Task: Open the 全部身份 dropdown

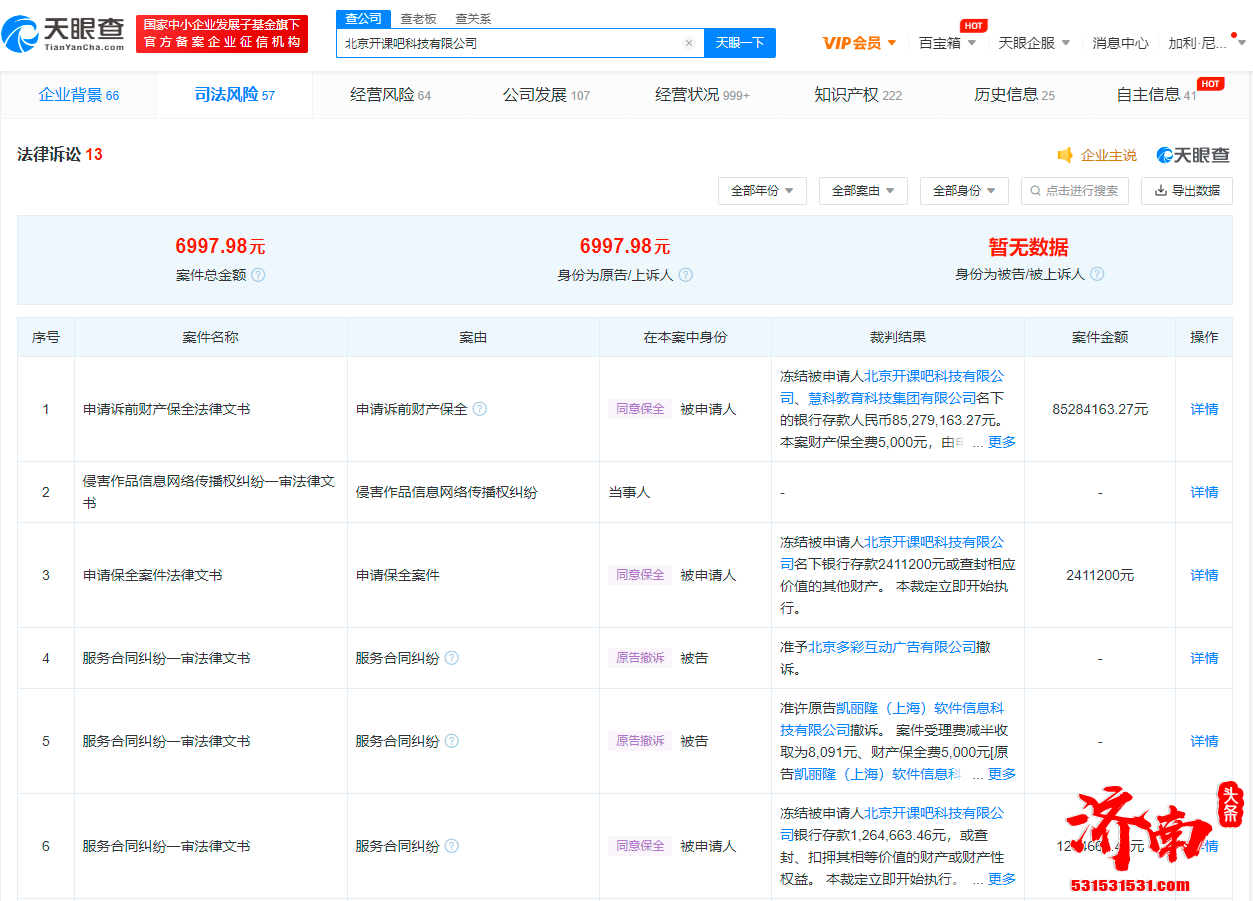Action: point(963,190)
